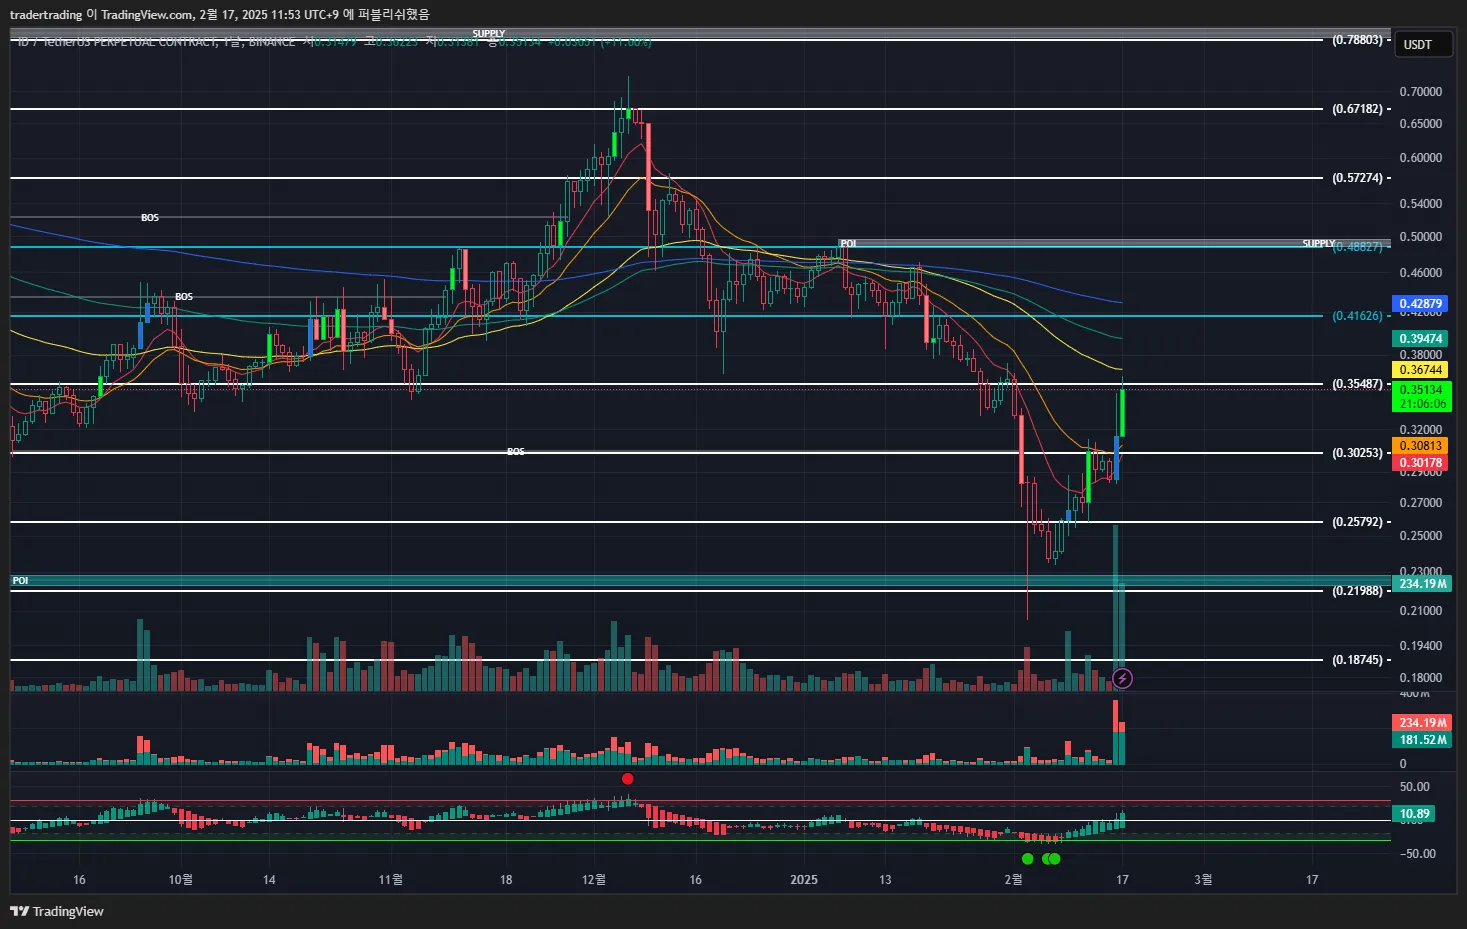Click the SUPPLY label near the 0.78803 line

click(x=489, y=34)
